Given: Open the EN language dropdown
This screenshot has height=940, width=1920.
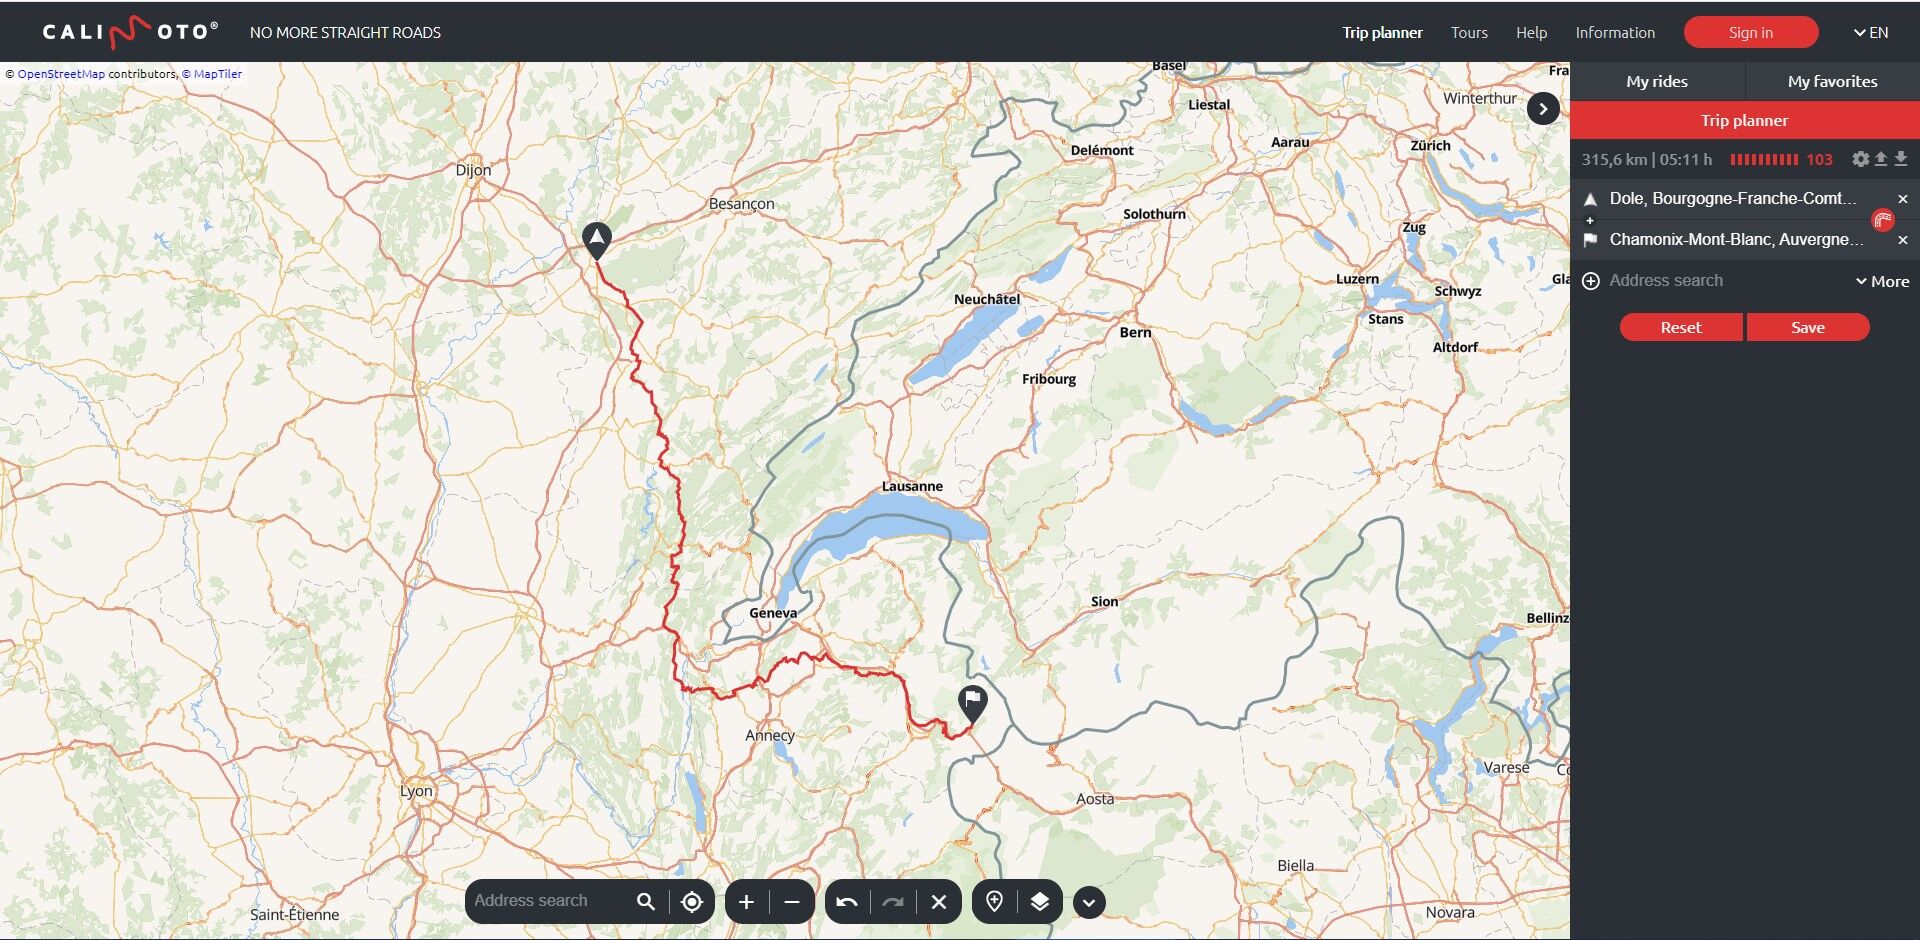Looking at the screenshot, I should tap(1871, 32).
